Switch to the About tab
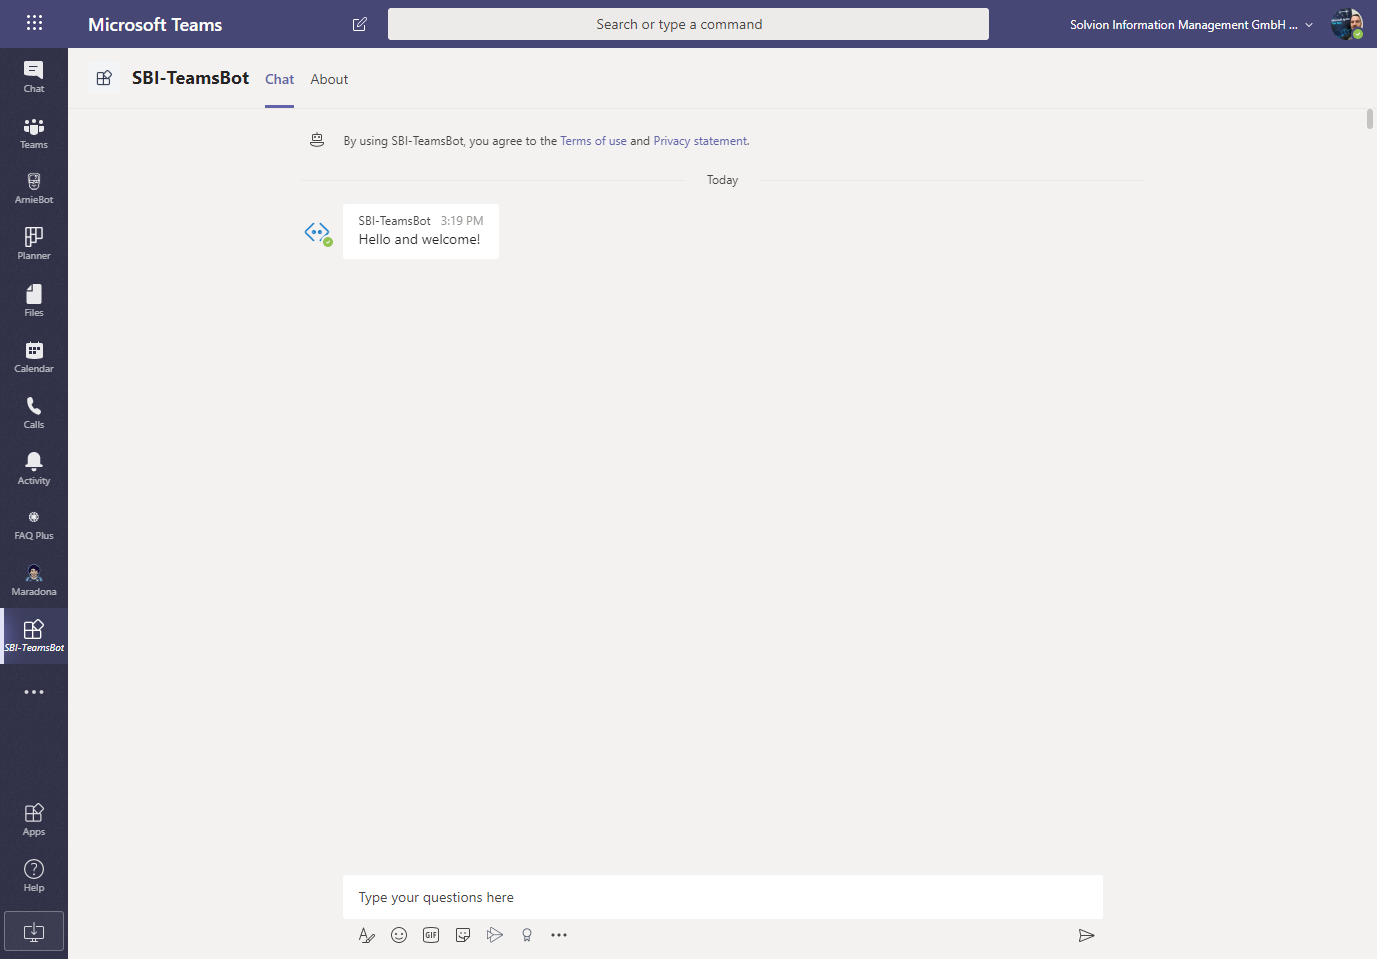 (329, 80)
